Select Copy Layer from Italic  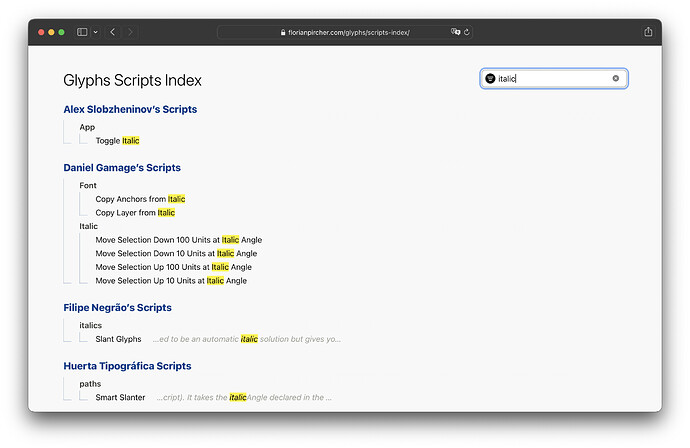[135, 213]
